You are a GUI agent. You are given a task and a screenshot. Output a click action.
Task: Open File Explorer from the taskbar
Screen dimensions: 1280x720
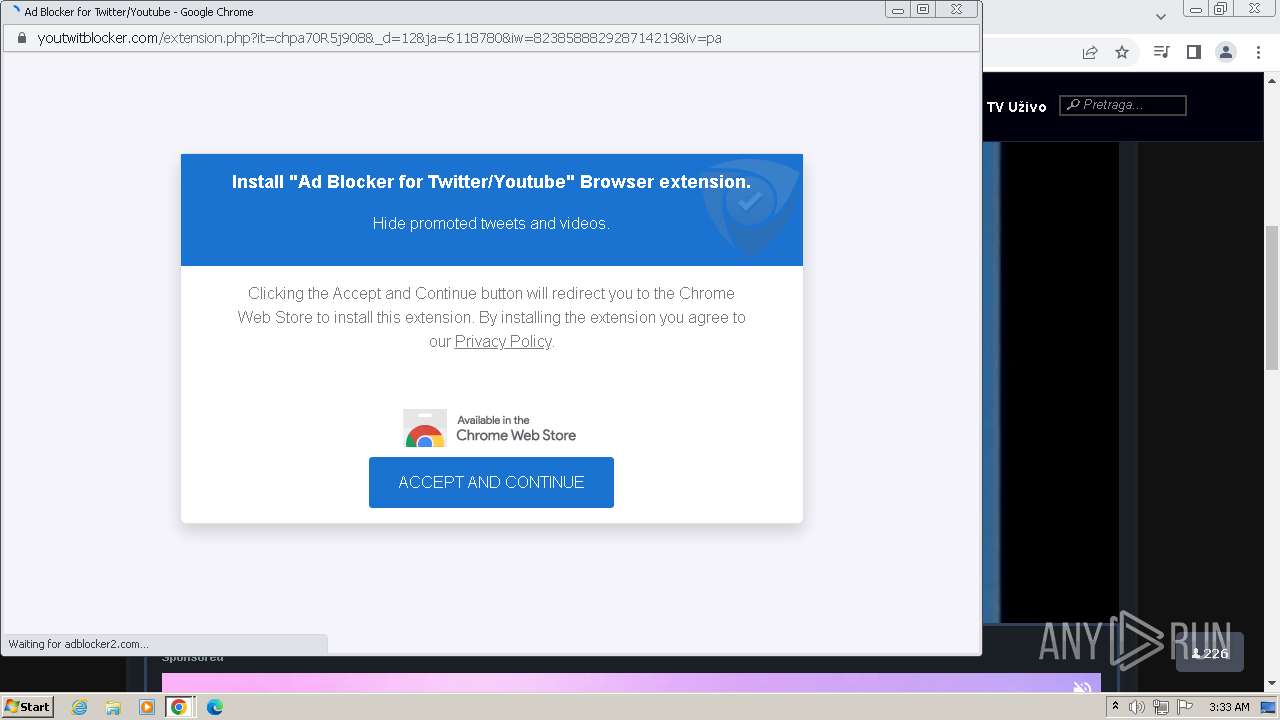pyautogui.click(x=113, y=707)
